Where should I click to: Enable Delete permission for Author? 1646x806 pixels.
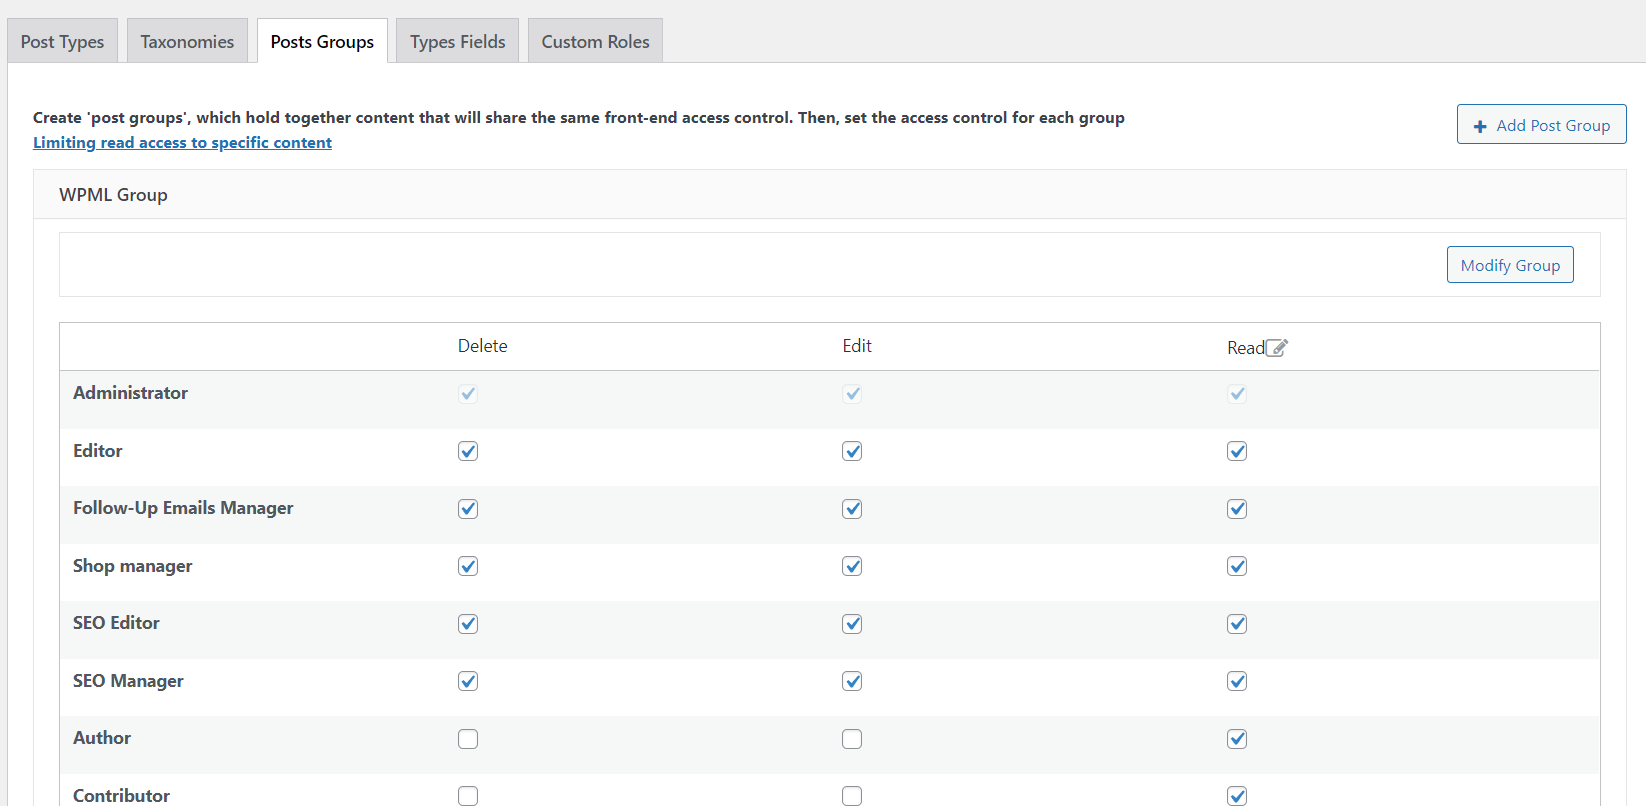point(468,739)
